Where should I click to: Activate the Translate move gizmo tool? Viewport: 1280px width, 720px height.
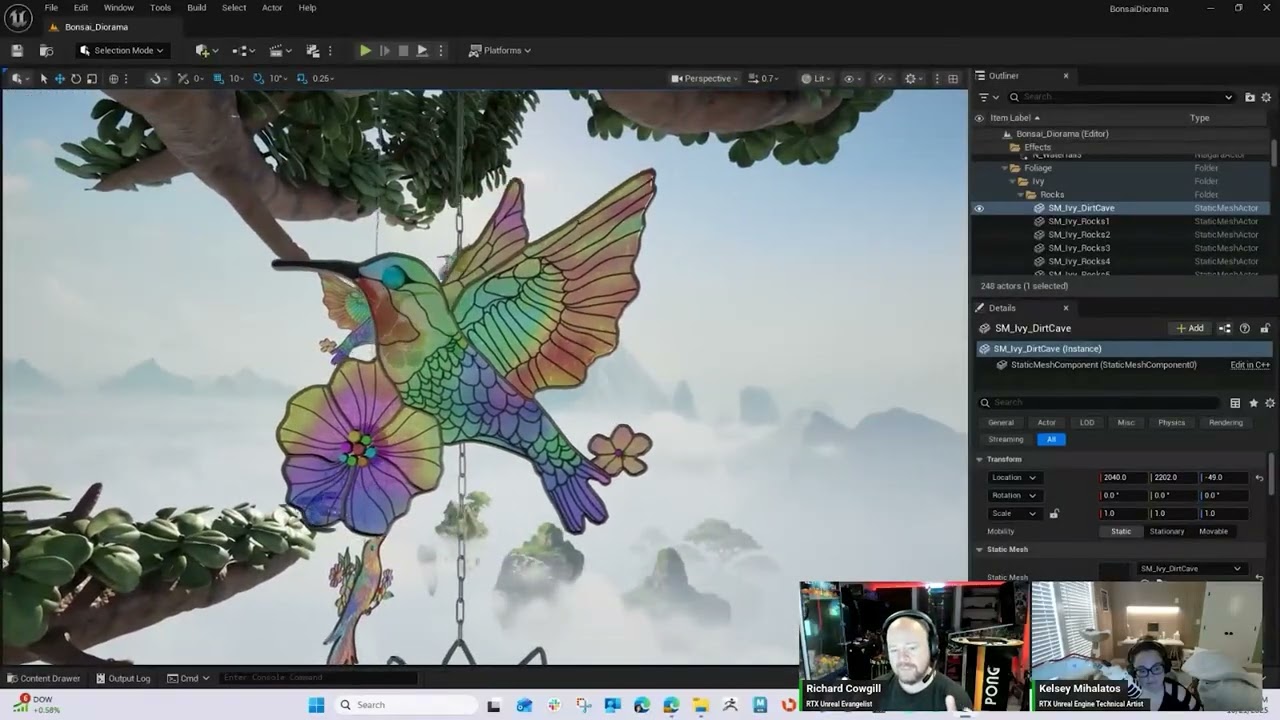pos(59,78)
